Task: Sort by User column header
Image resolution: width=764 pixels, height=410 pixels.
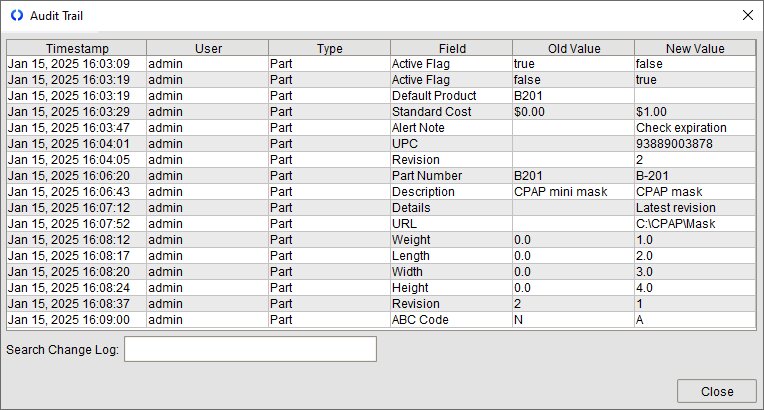Action: coord(207,48)
